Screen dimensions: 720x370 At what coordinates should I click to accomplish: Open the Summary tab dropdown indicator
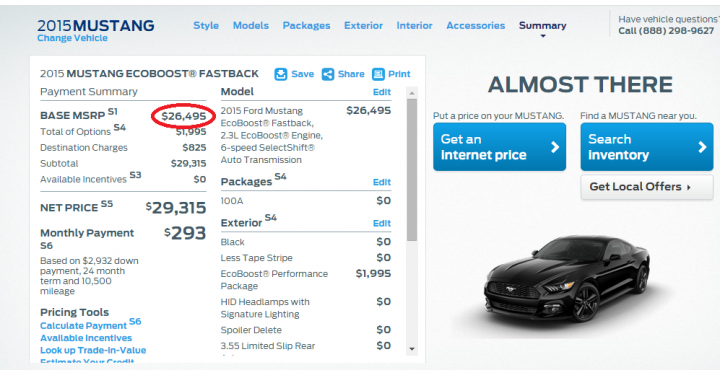543,36
